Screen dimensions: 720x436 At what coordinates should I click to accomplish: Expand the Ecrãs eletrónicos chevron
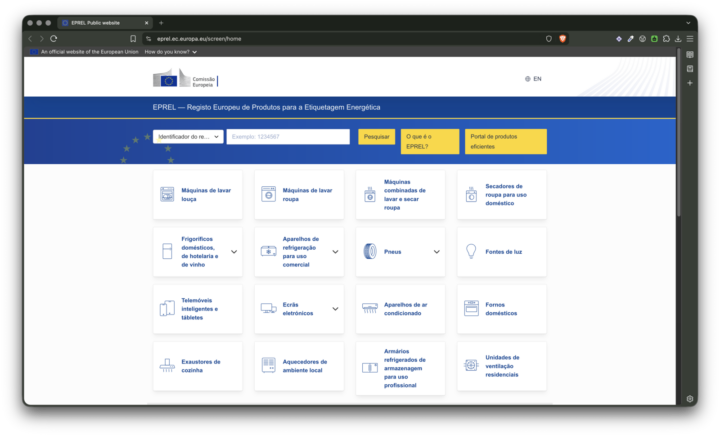[x=335, y=309]
